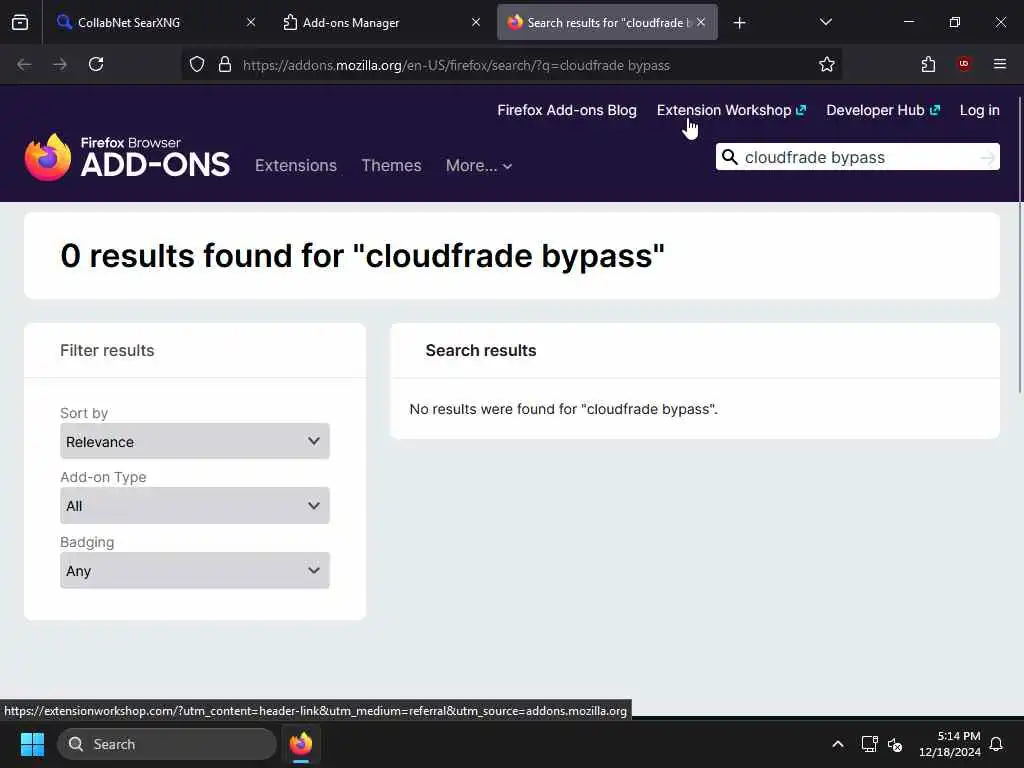Open the Sort by Relevance dropdown
This screenshot has height=768, width=1024.
[x=195, y=441]
